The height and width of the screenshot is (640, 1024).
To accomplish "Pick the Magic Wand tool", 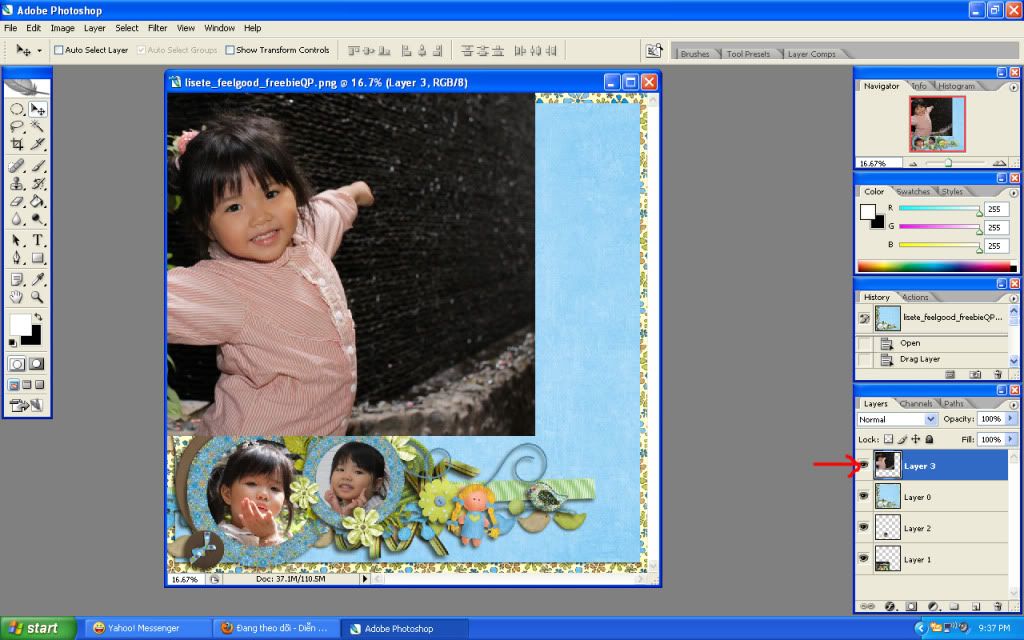I will (x=38, y=127).
